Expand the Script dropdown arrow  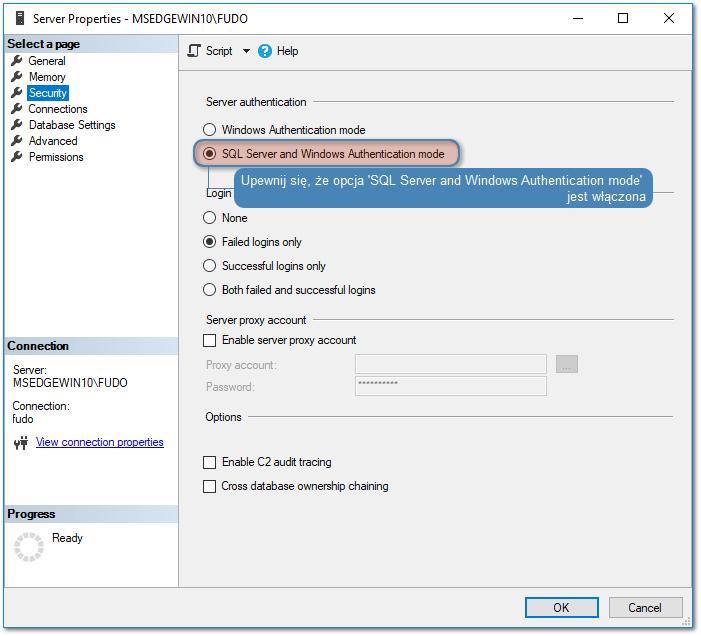click(x=246, y=51)
